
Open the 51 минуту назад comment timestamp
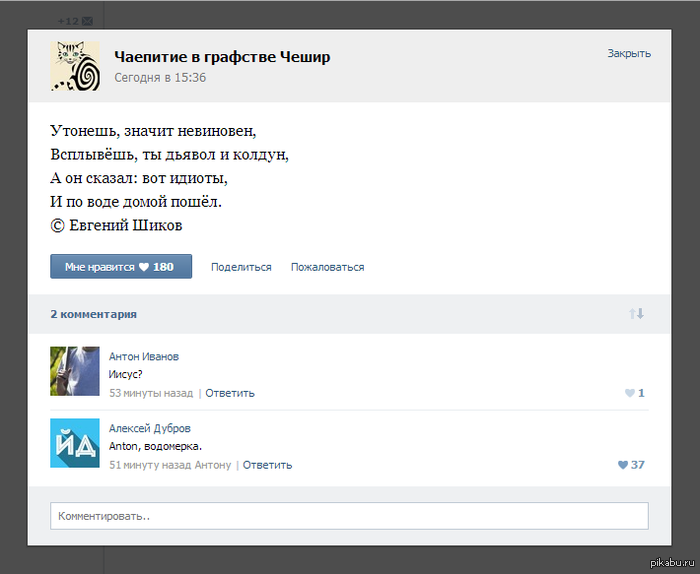[150, 465]
